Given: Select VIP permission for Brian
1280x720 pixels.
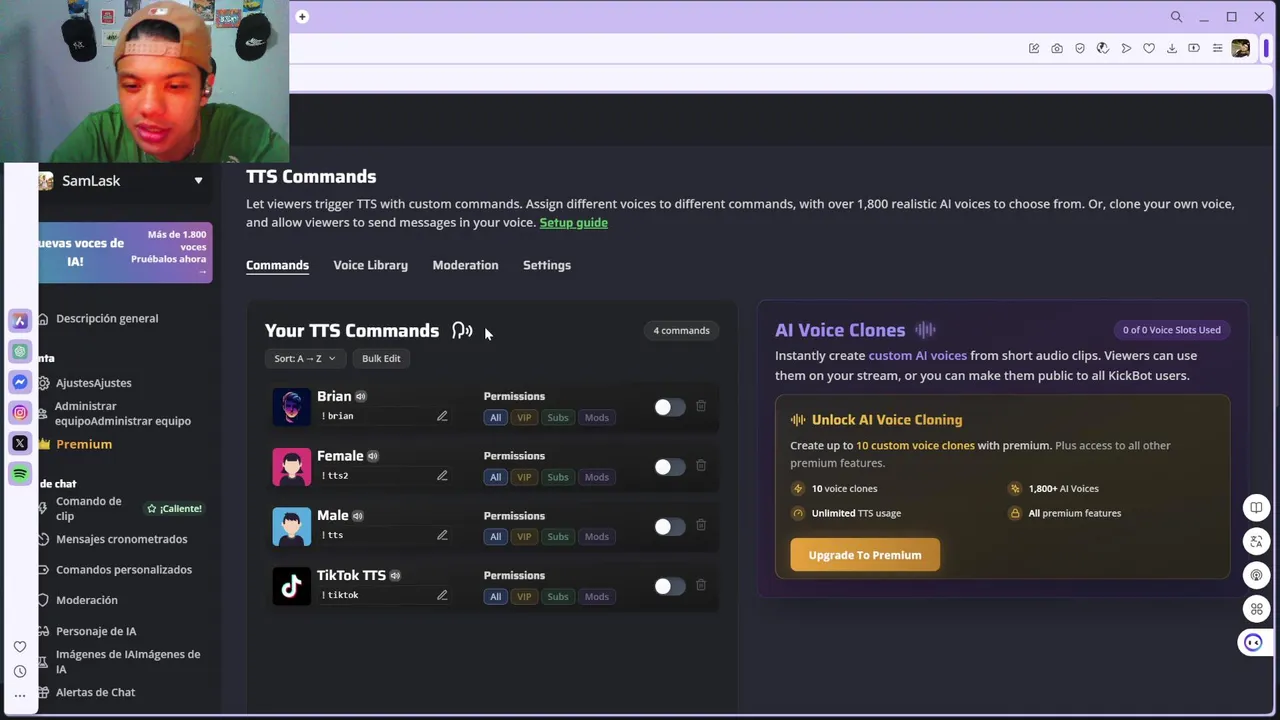Looking at the screenshot, I should click(524, 417).
